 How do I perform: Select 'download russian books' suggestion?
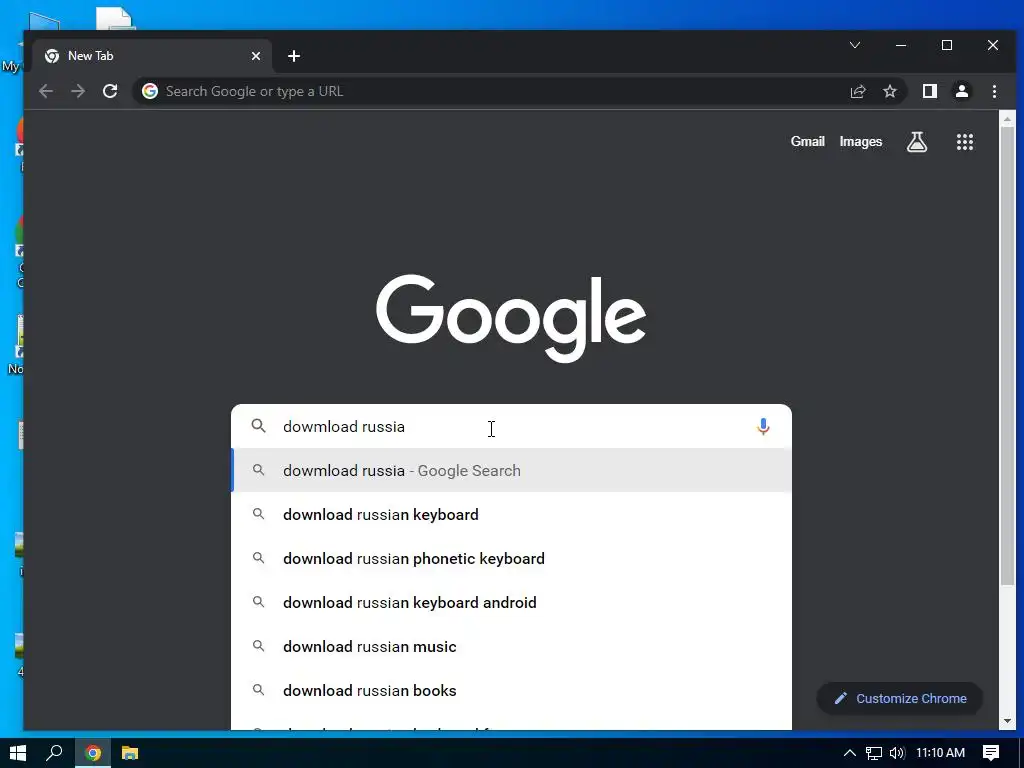click(511, 690)
